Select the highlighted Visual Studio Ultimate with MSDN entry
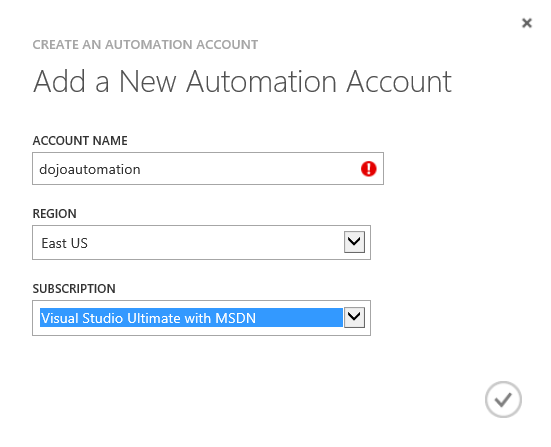 [191, 318]
